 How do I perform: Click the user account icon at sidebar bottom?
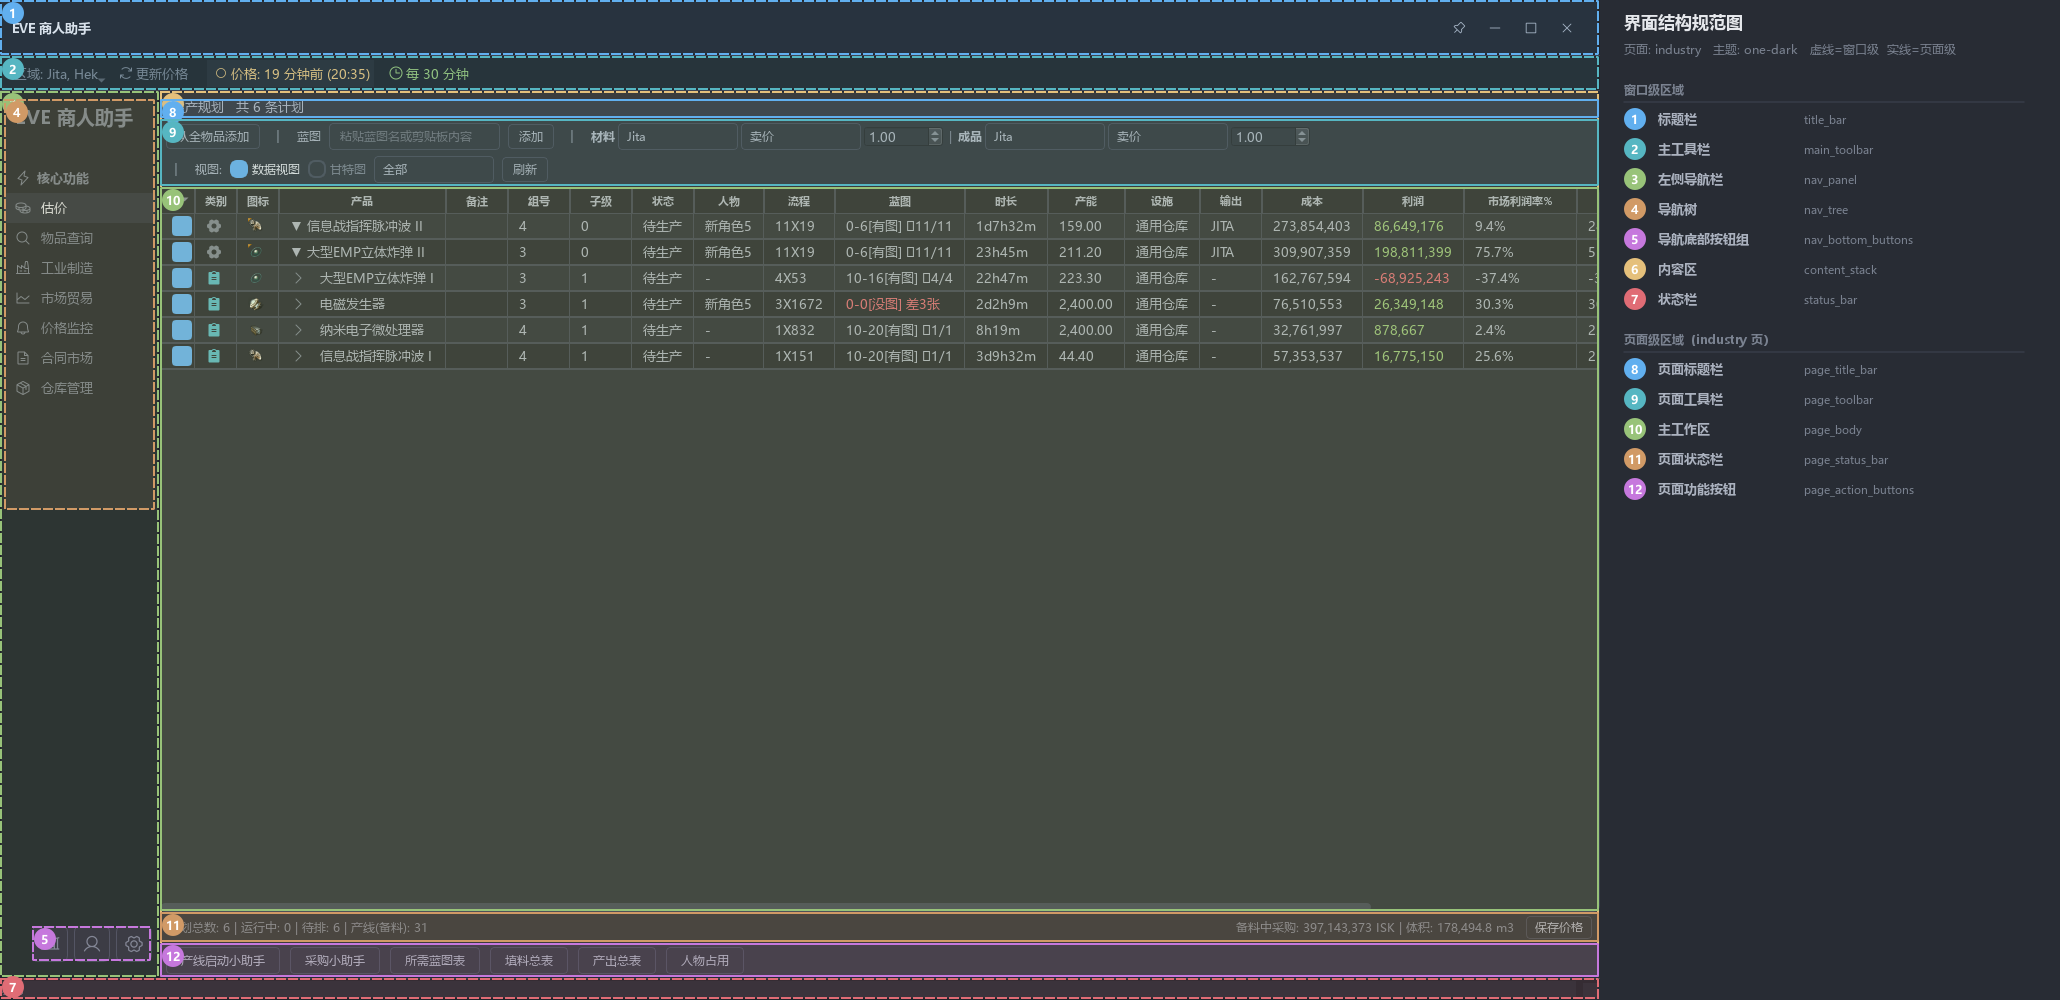click(92, 943)
